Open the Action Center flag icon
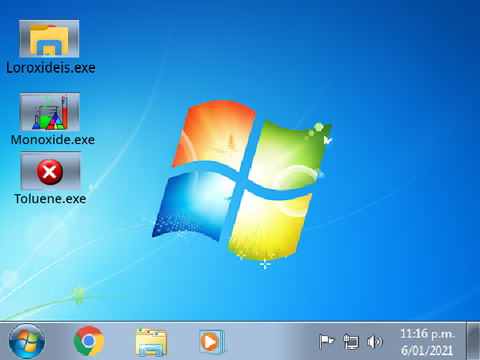Viewport: 480px width, 360px height. 326,341
